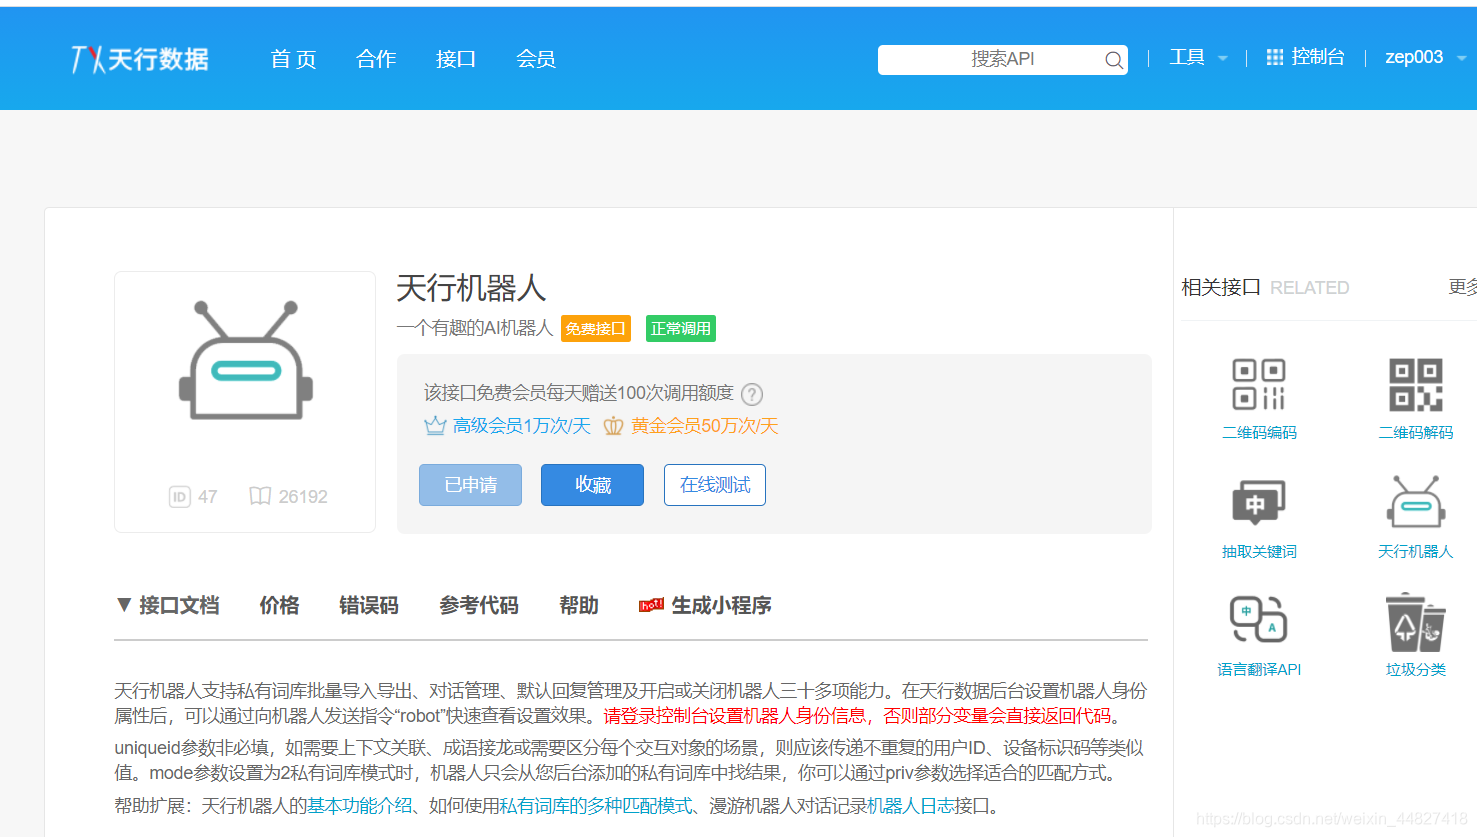Click the search magnifier icon
Screen dimensions: 1477x837
tap(1113, 60)
